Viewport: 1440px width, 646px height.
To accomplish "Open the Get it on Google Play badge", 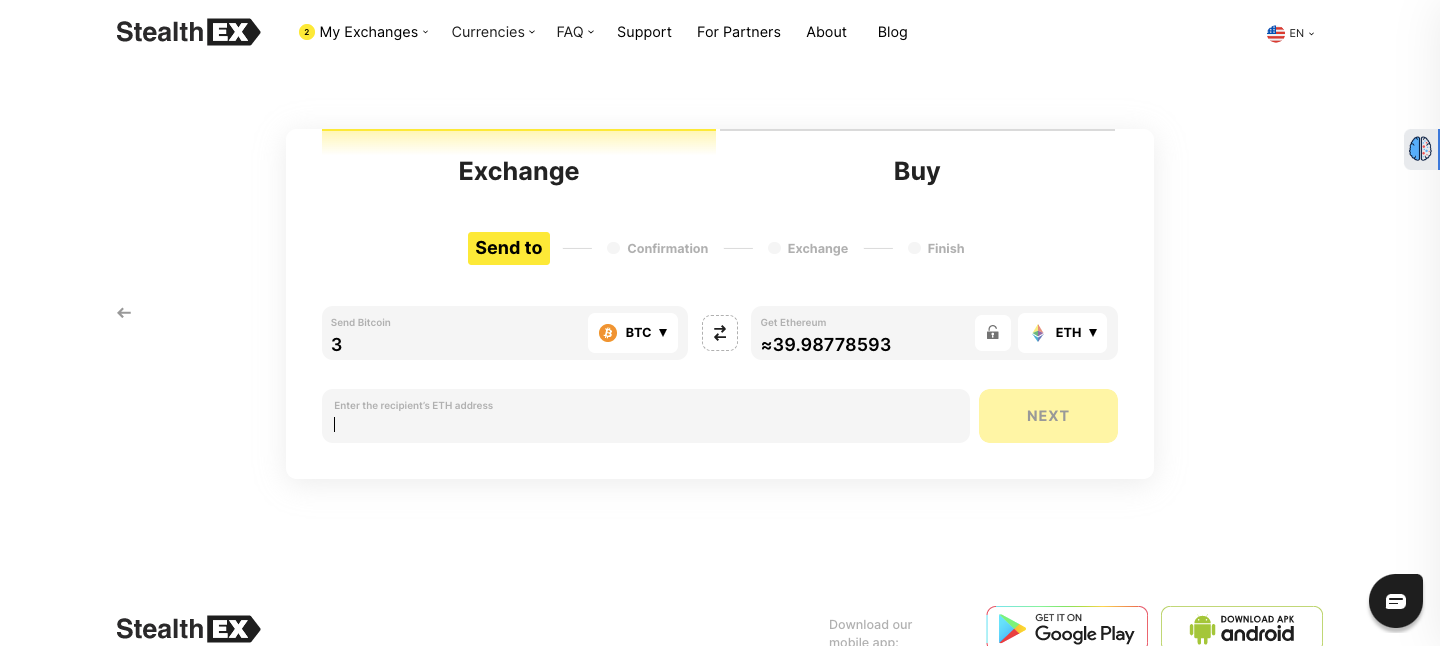I will (1067, 626).
